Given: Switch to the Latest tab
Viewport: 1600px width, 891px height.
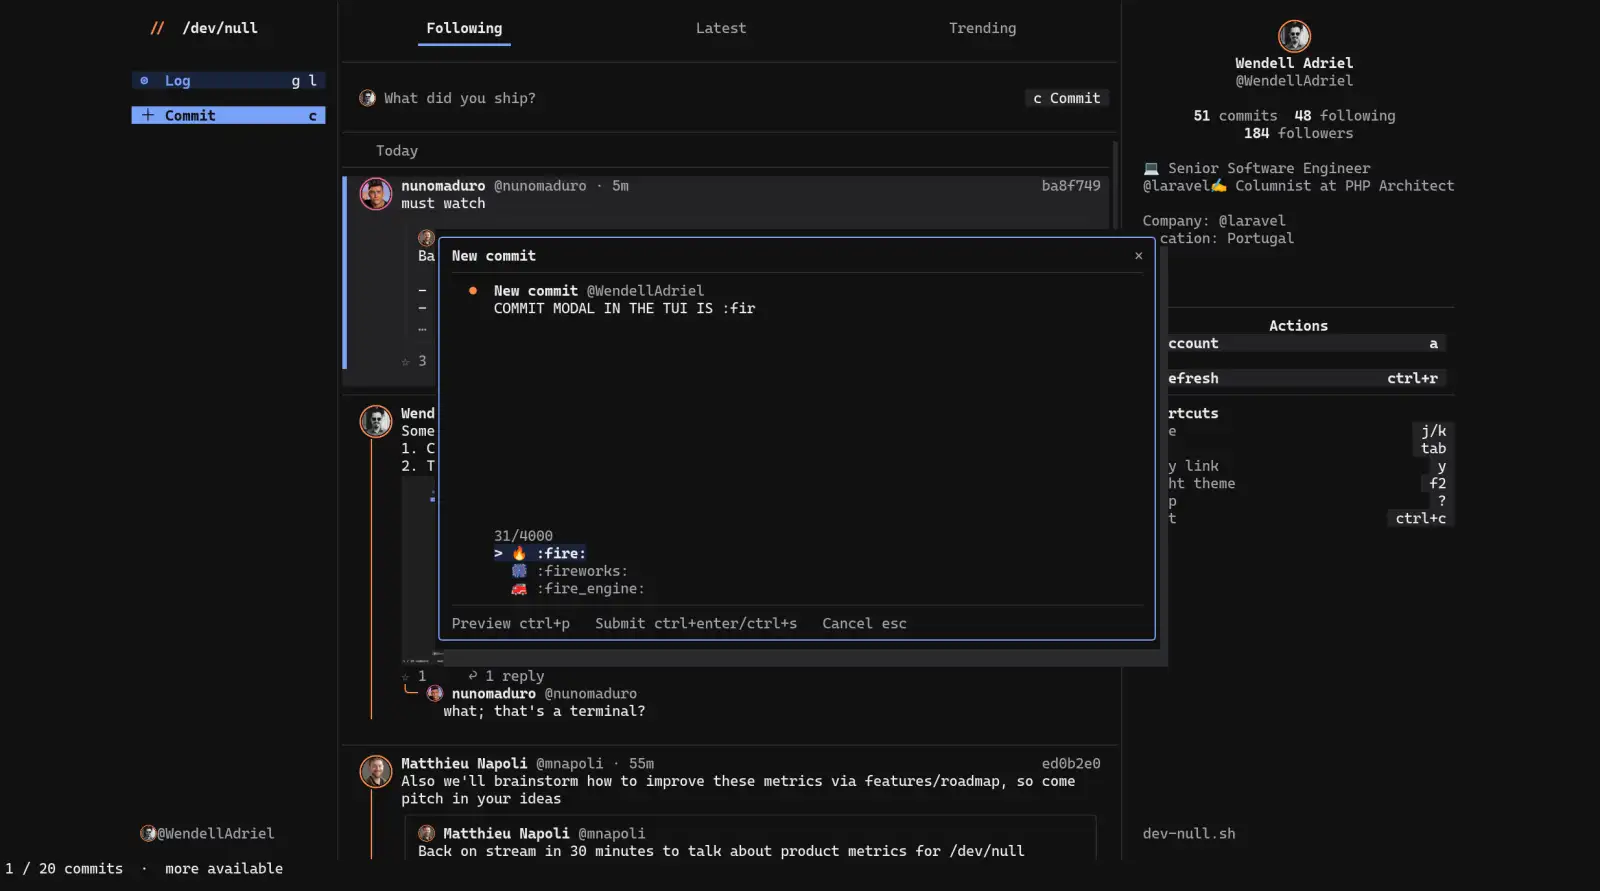Looking at the screenshot, I should tap(721, 28).
